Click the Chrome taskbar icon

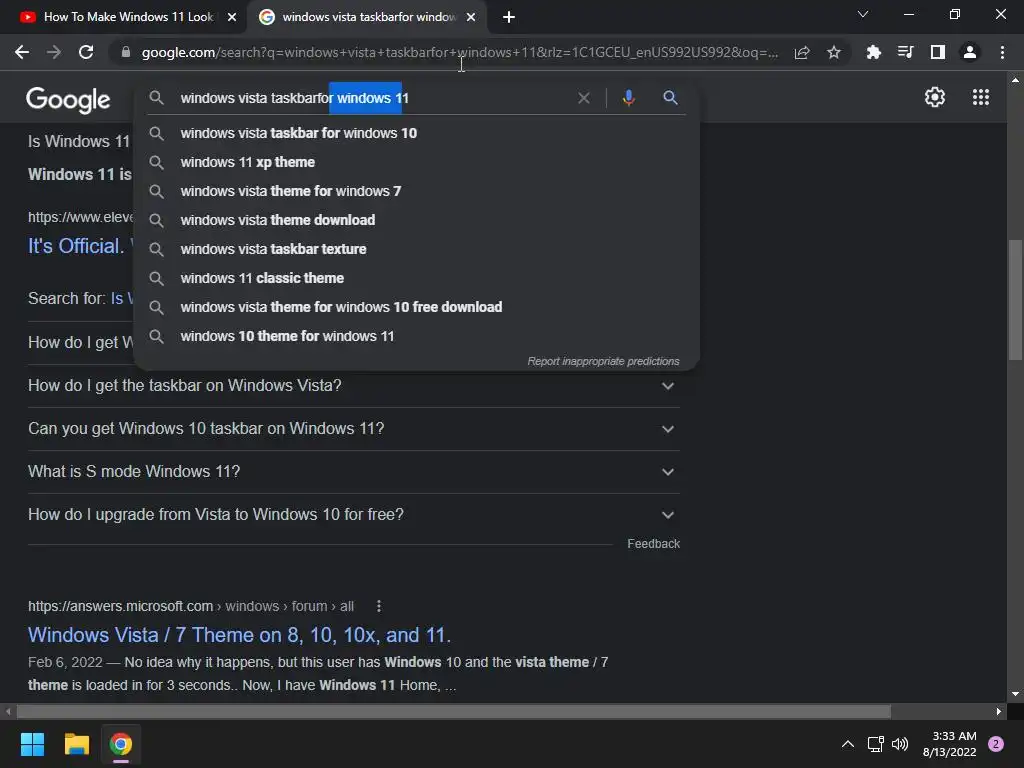coord(121,744)
